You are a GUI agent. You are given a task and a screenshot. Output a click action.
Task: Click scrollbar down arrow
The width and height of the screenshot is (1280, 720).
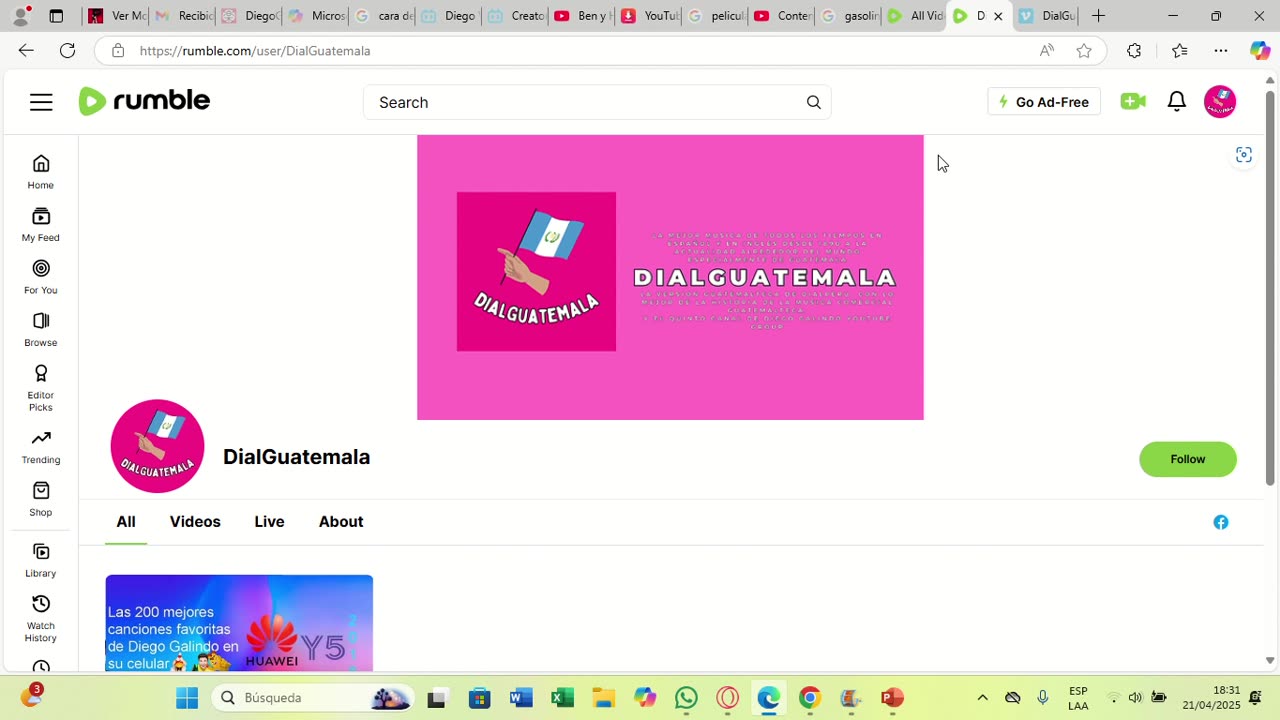[1270, 661]
